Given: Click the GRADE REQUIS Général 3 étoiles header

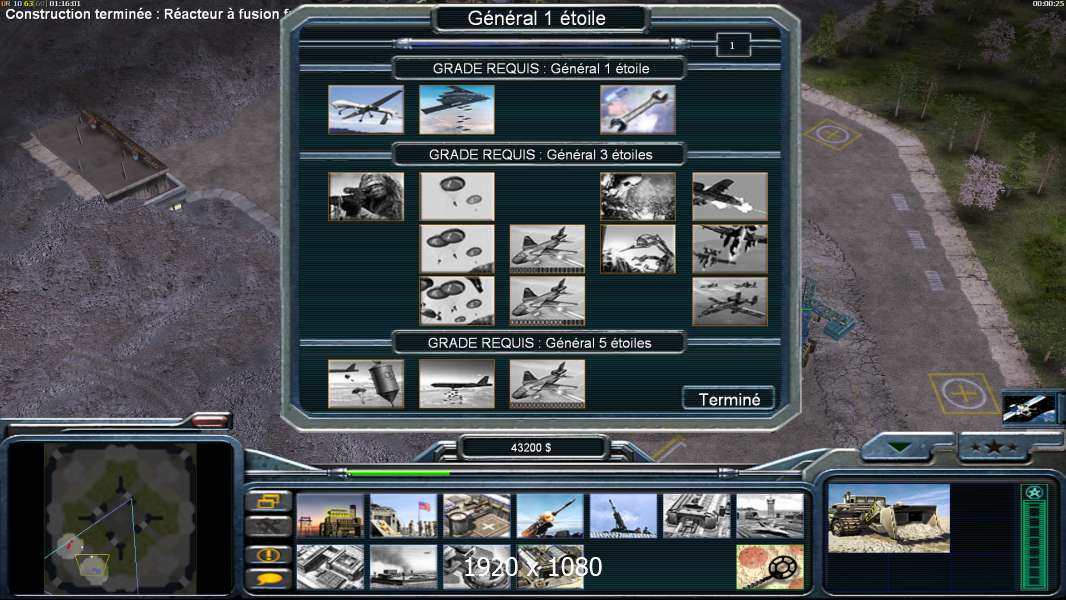Looking at the screenshot, I should point(540,154).
